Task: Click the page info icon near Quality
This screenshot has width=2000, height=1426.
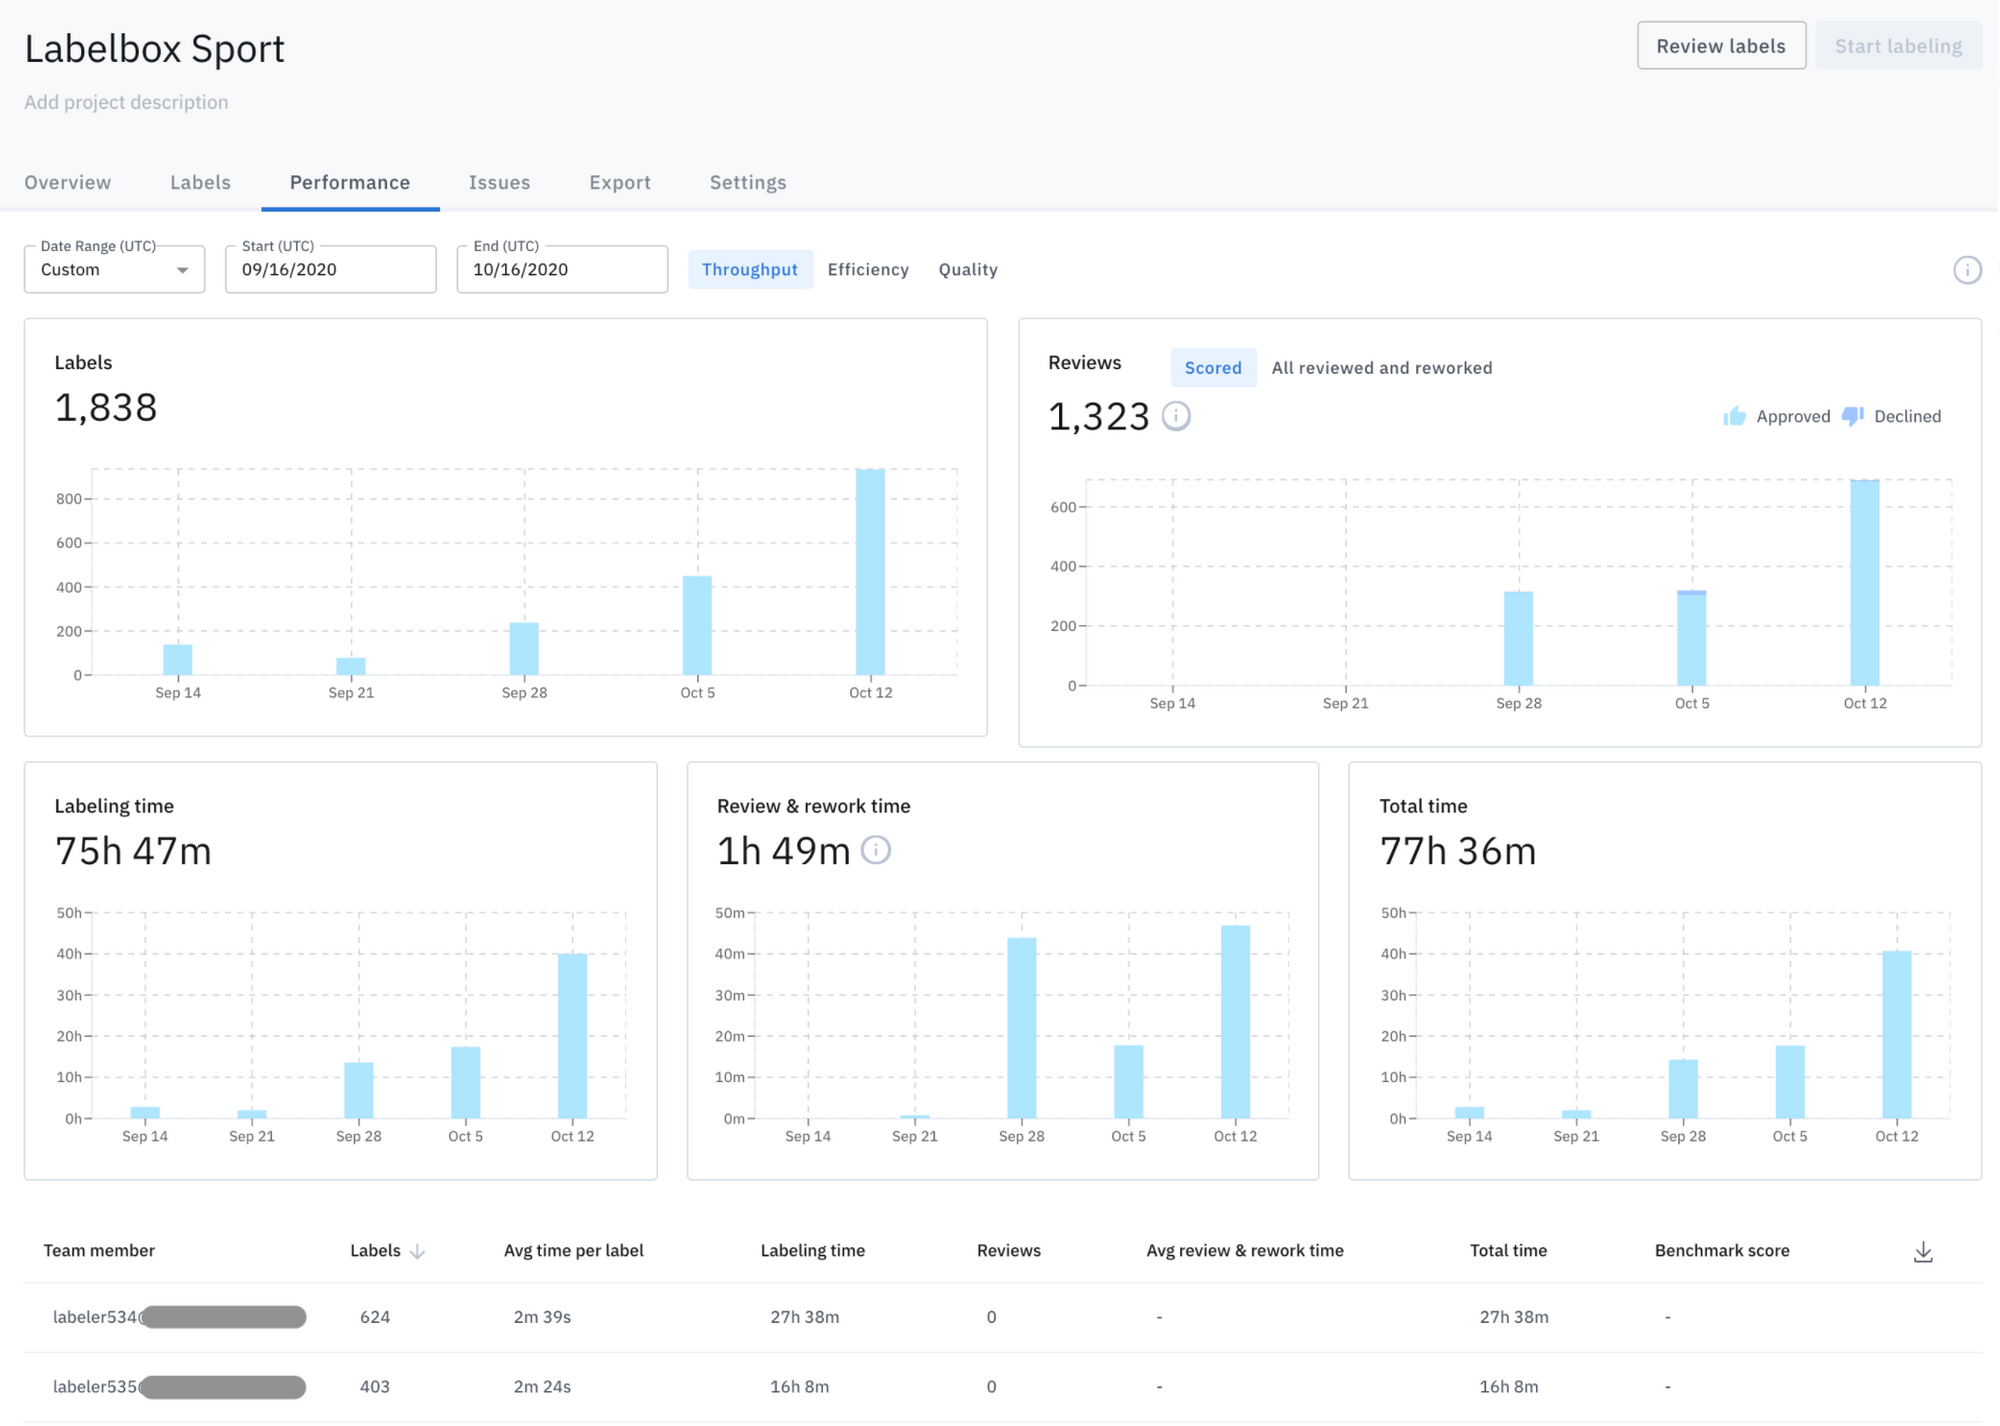Action: [x=1967, y=270]
